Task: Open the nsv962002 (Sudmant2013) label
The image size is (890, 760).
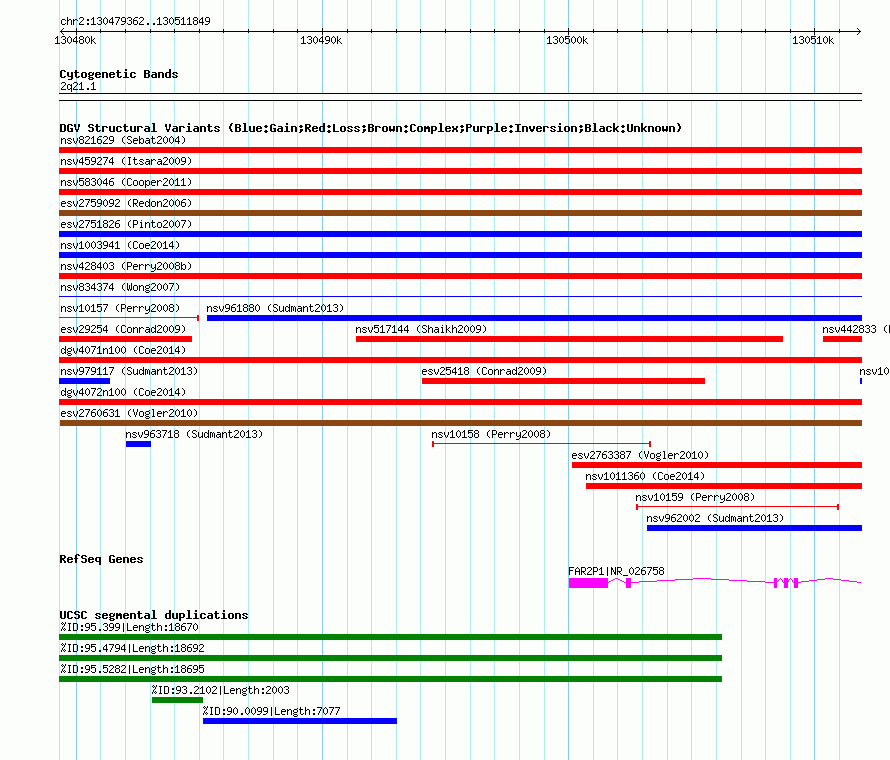Action: coord(715,518)
